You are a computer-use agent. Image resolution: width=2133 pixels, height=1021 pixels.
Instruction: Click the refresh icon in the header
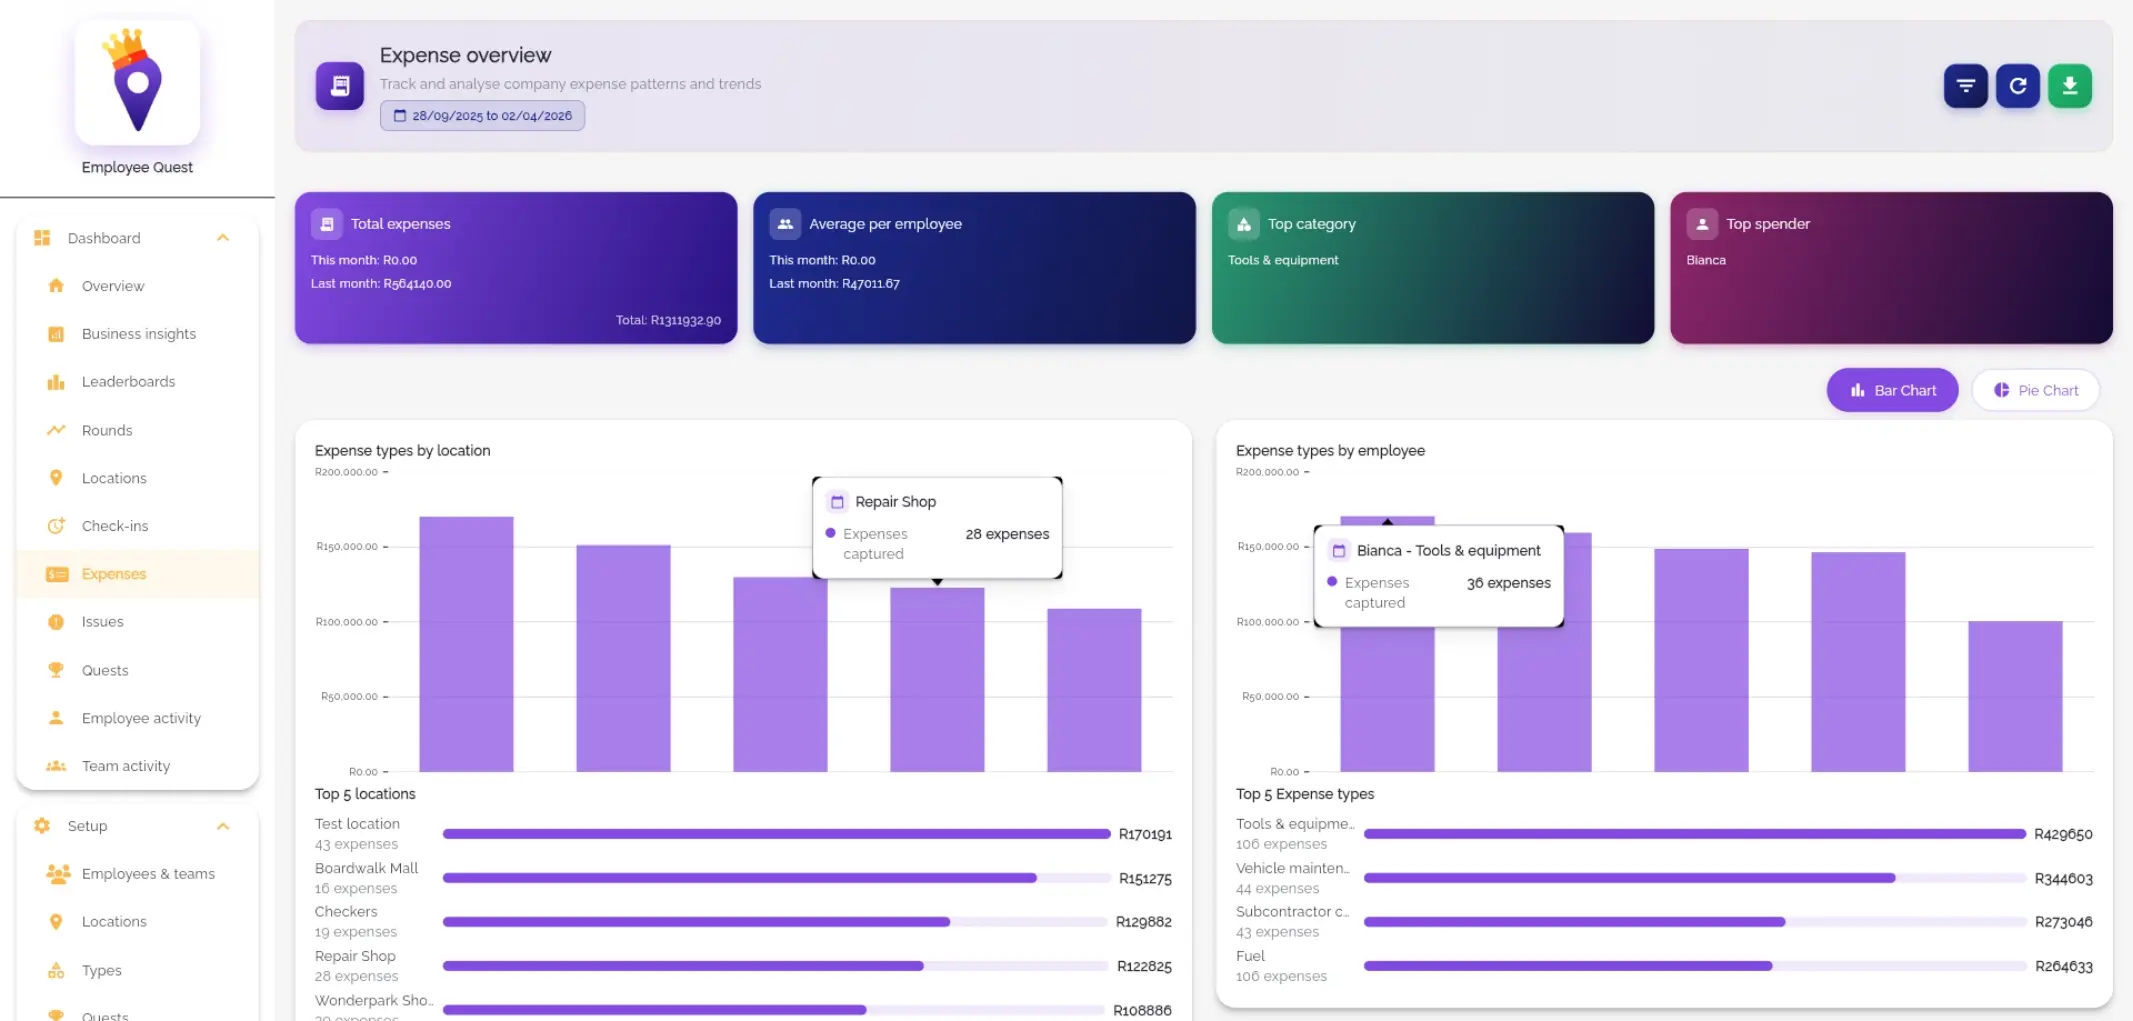(x=2017, y=86)
